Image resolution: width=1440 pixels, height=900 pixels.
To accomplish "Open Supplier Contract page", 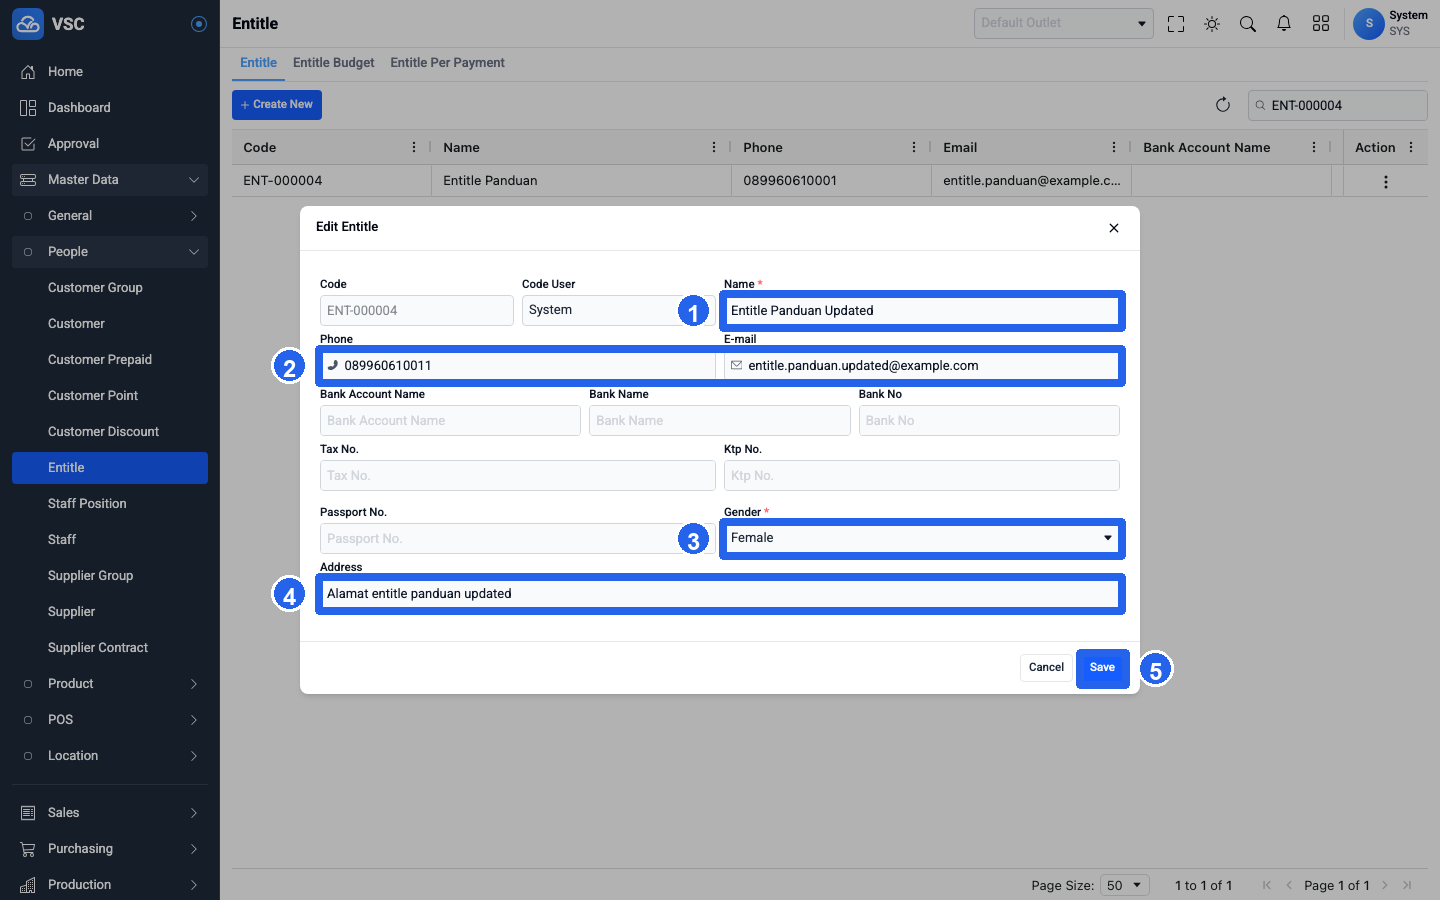I will point(110,648).
